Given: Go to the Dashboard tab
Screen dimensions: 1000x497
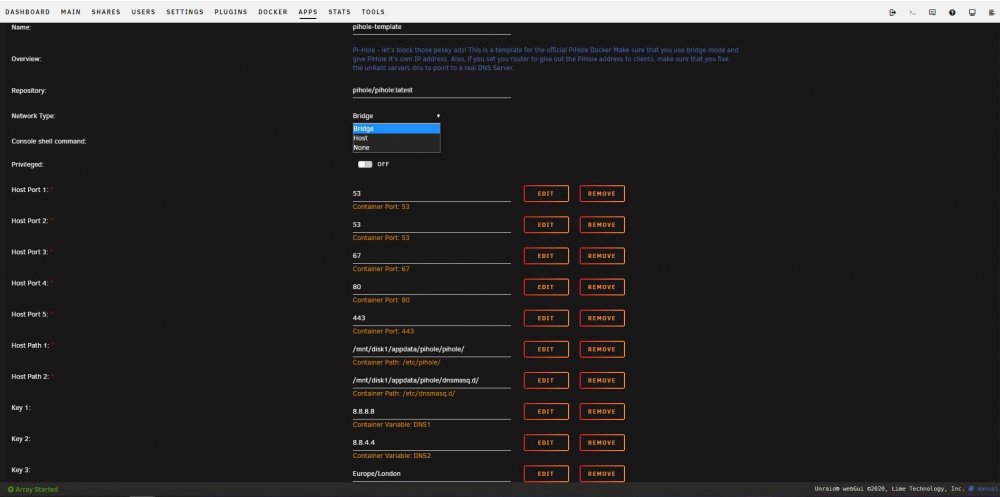Looking at the screenshot, I should (x=27, y=12).
